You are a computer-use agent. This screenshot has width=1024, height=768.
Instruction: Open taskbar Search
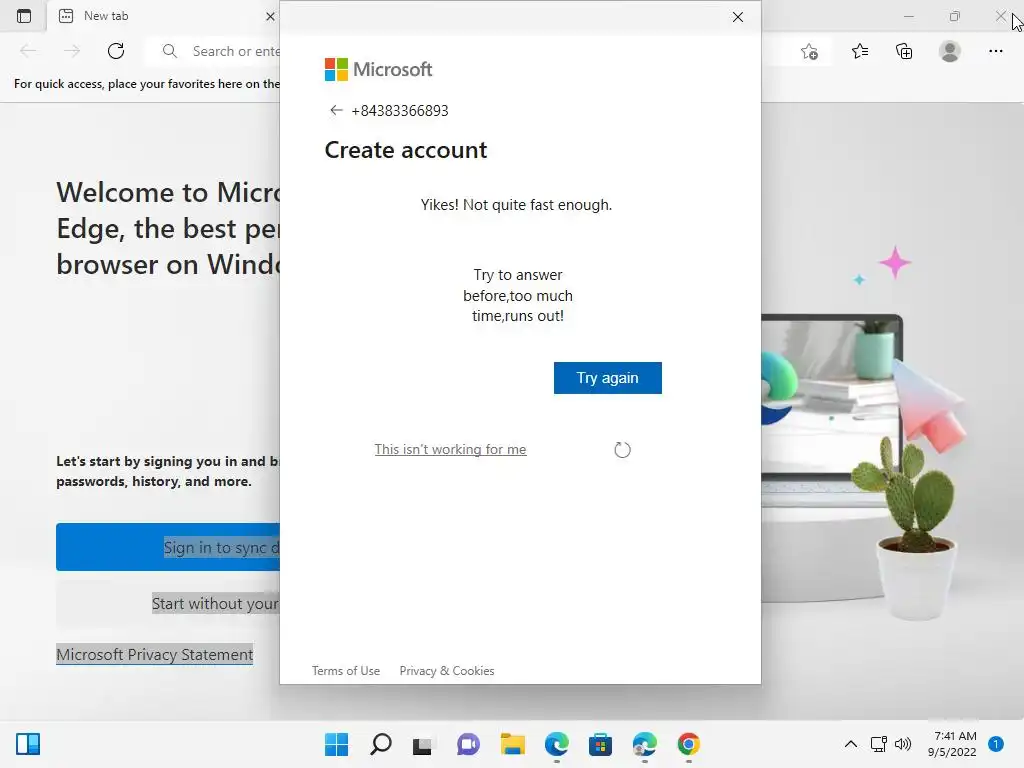(381, 744)
